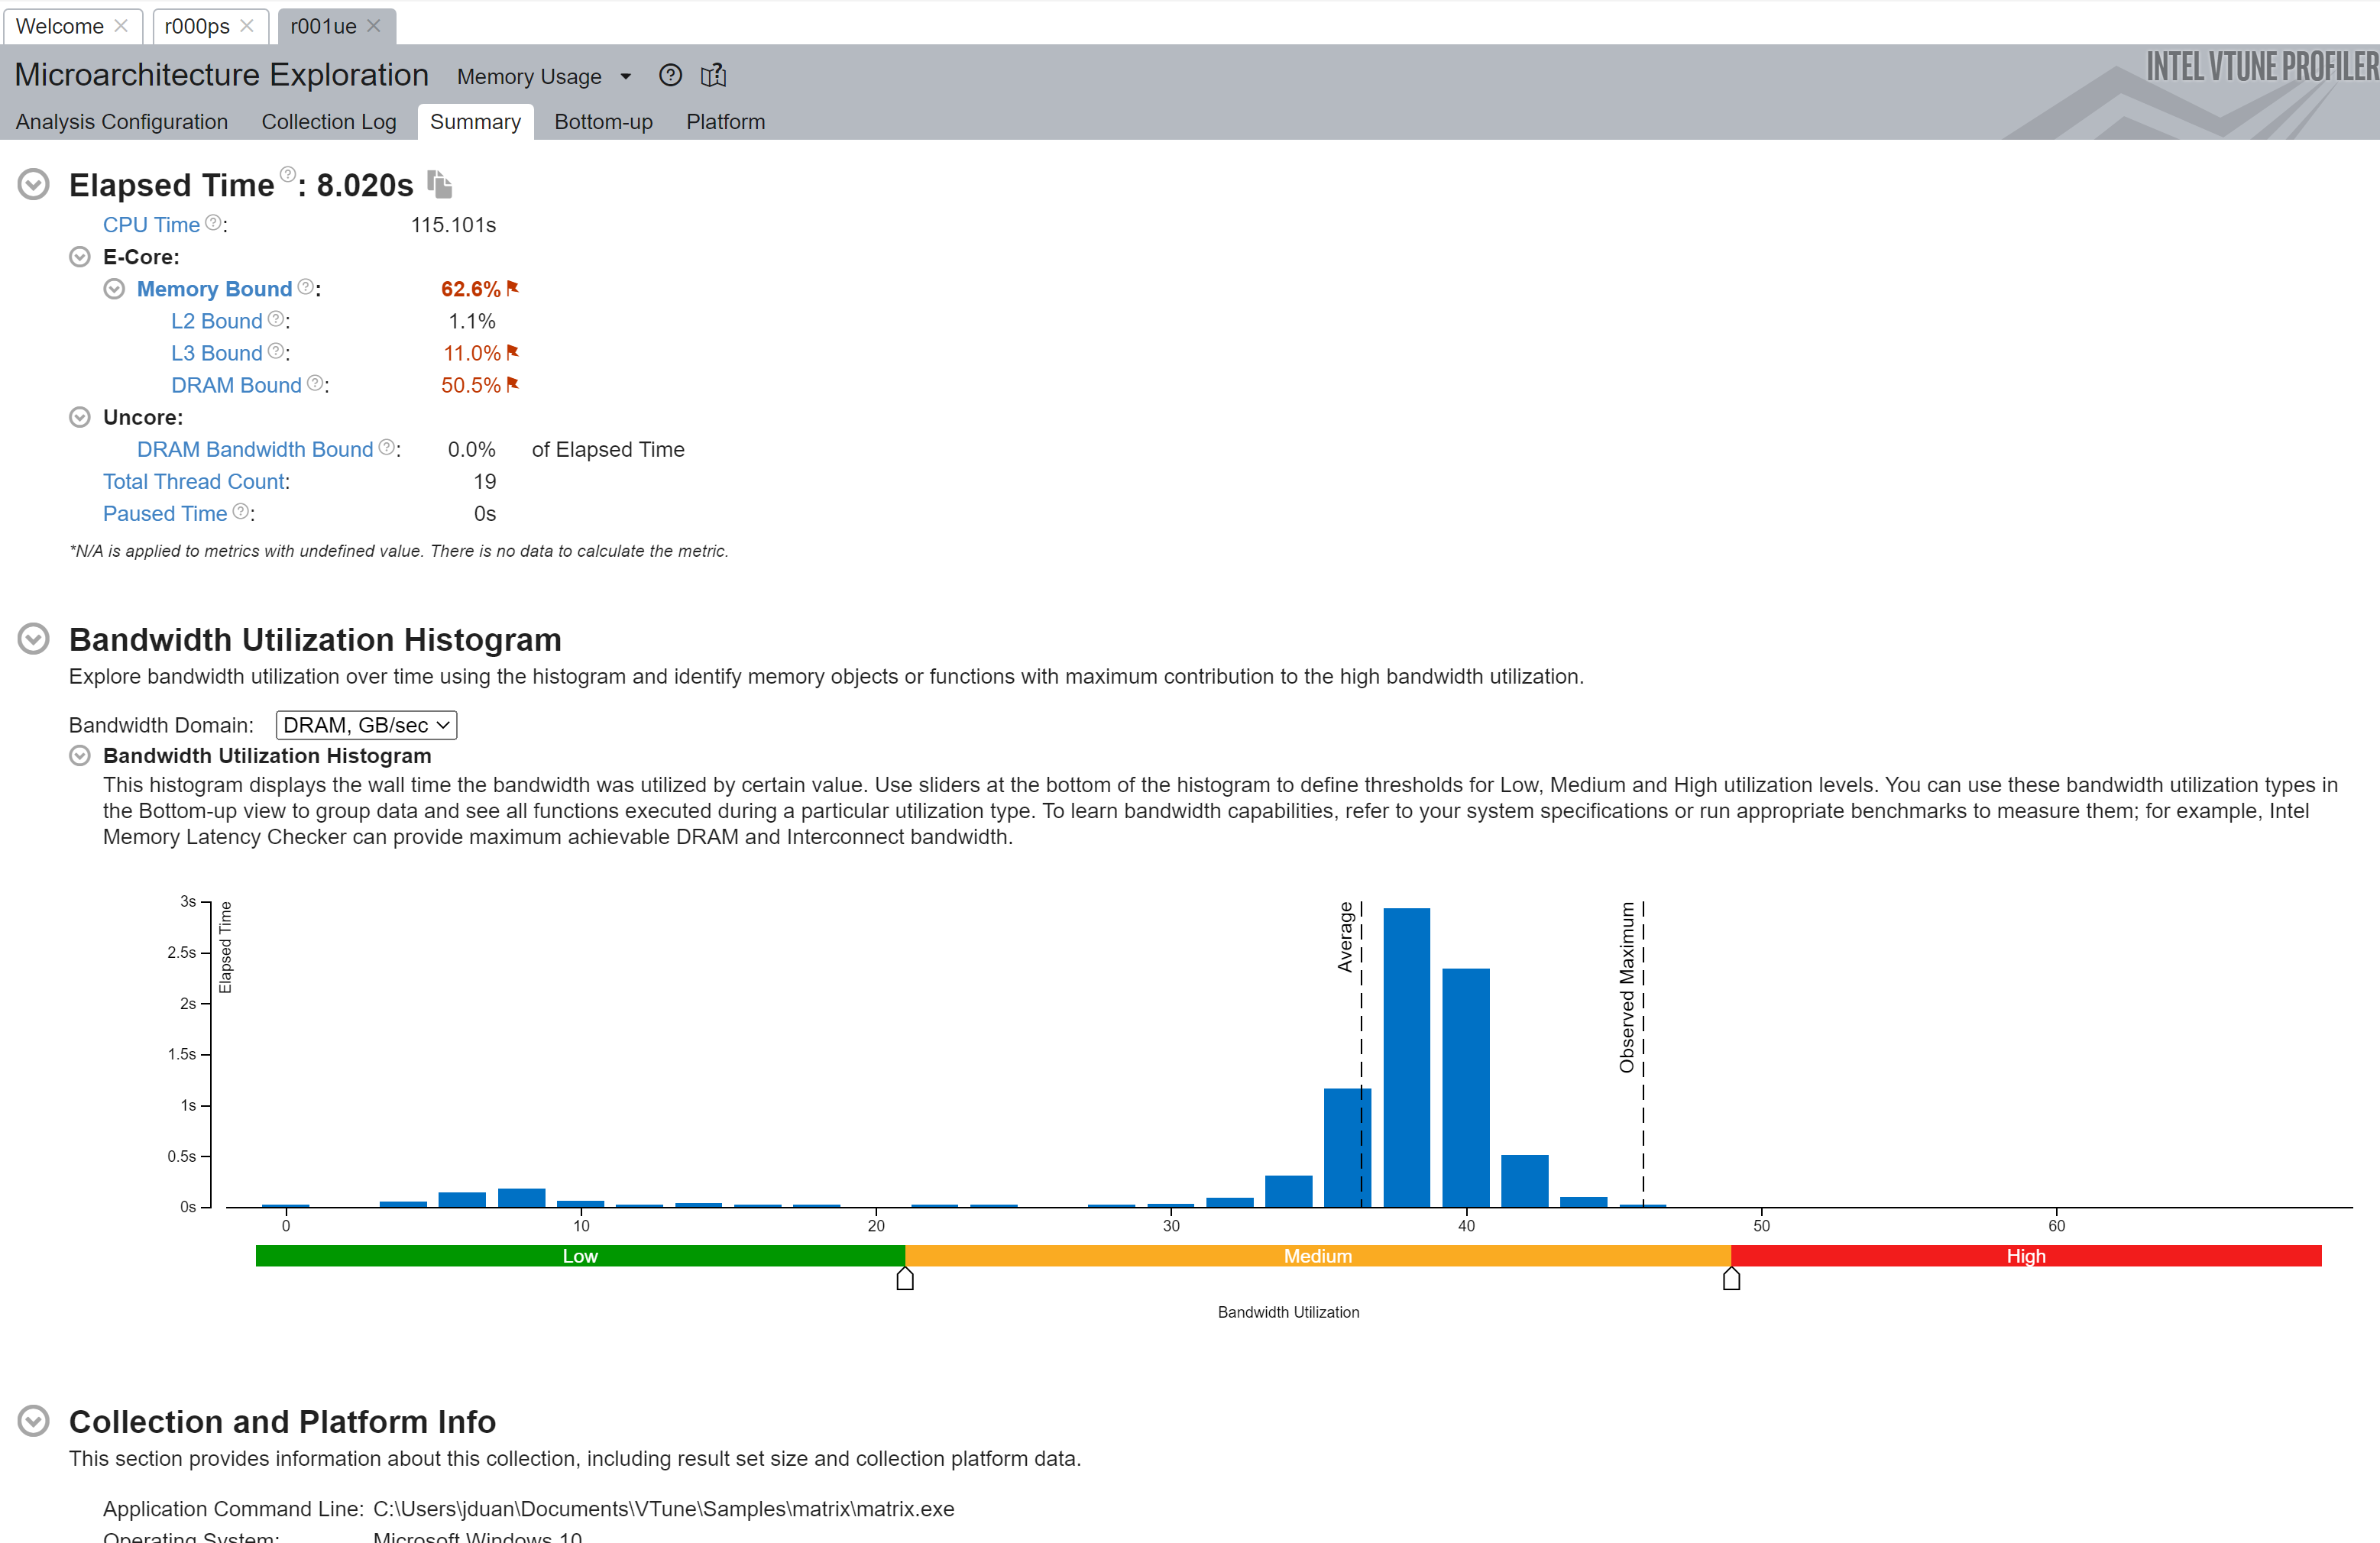2380x1543 pixels.
Task: Click help icon next to CPU Time
Action: 213,223
